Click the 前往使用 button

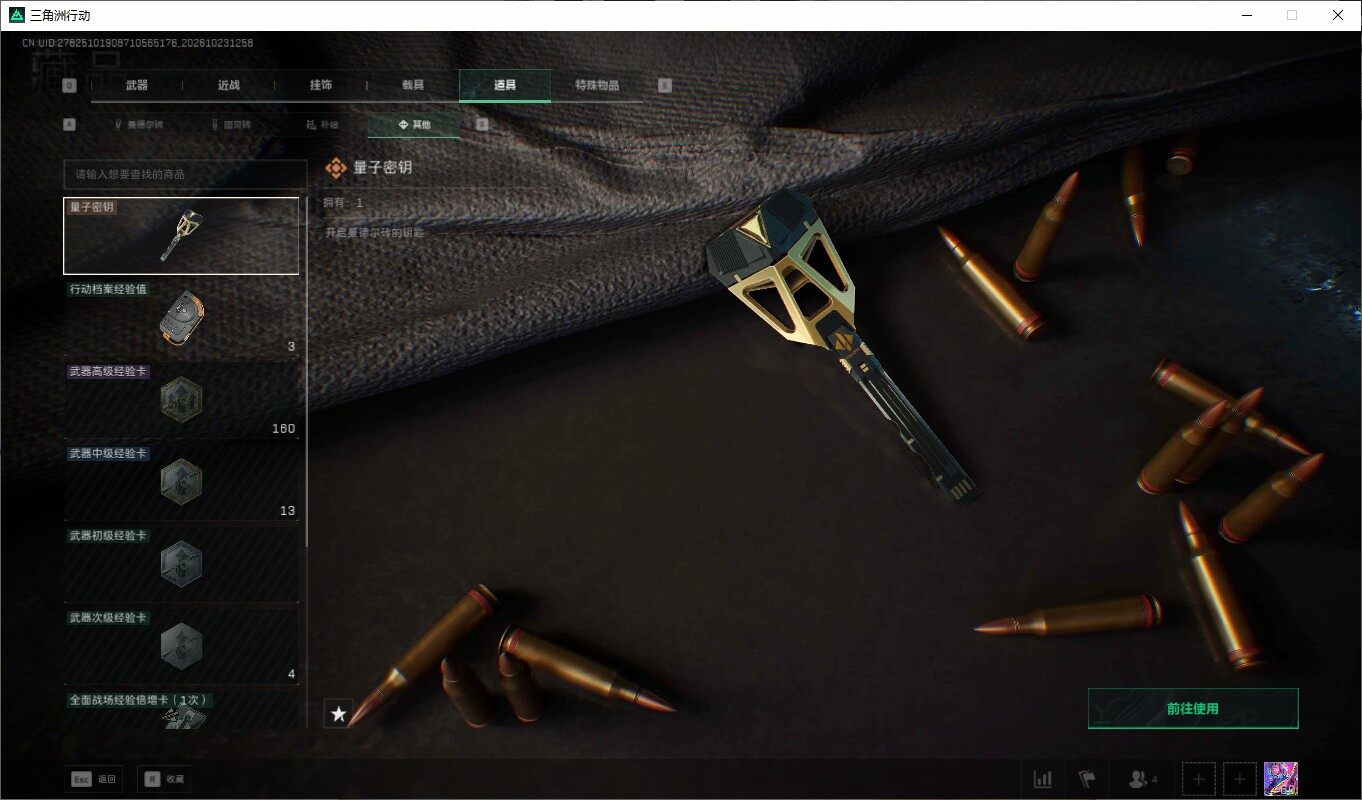click(1193, 709)
